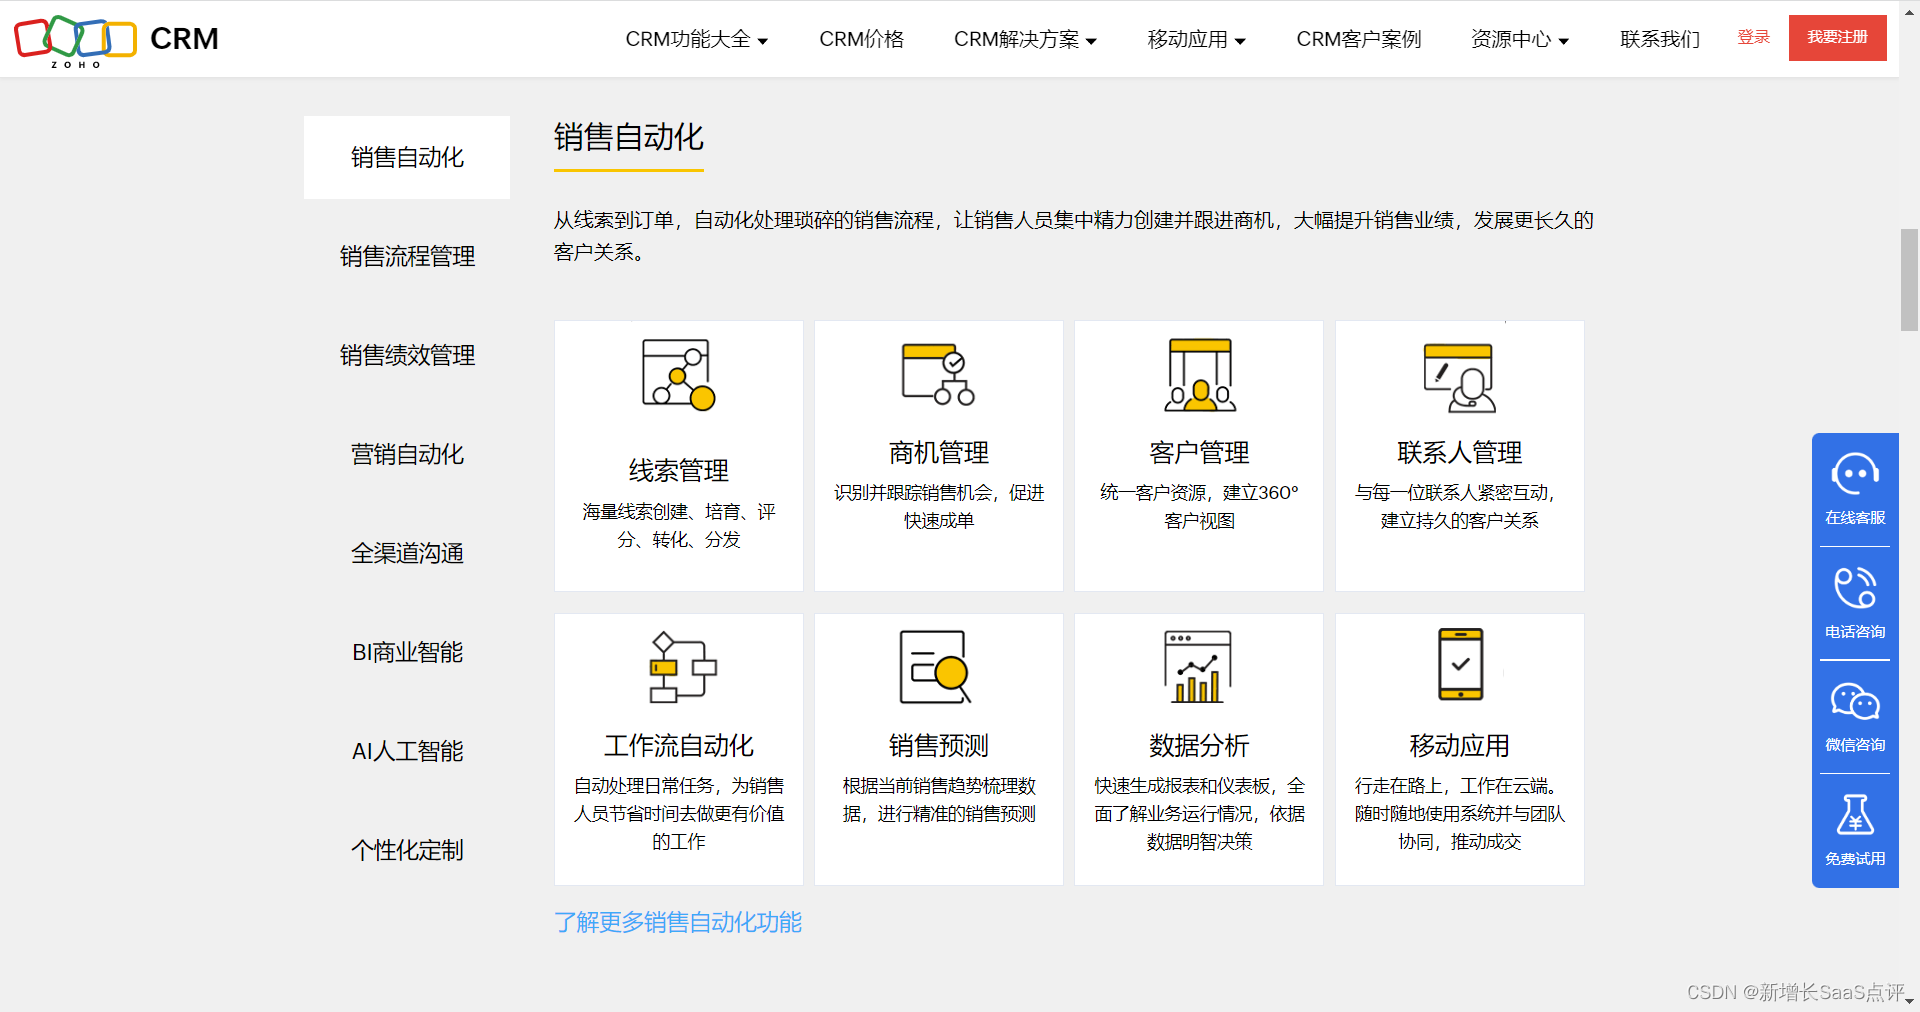
Task: Open the CRM价格 menu item
Action: point(861,39)
